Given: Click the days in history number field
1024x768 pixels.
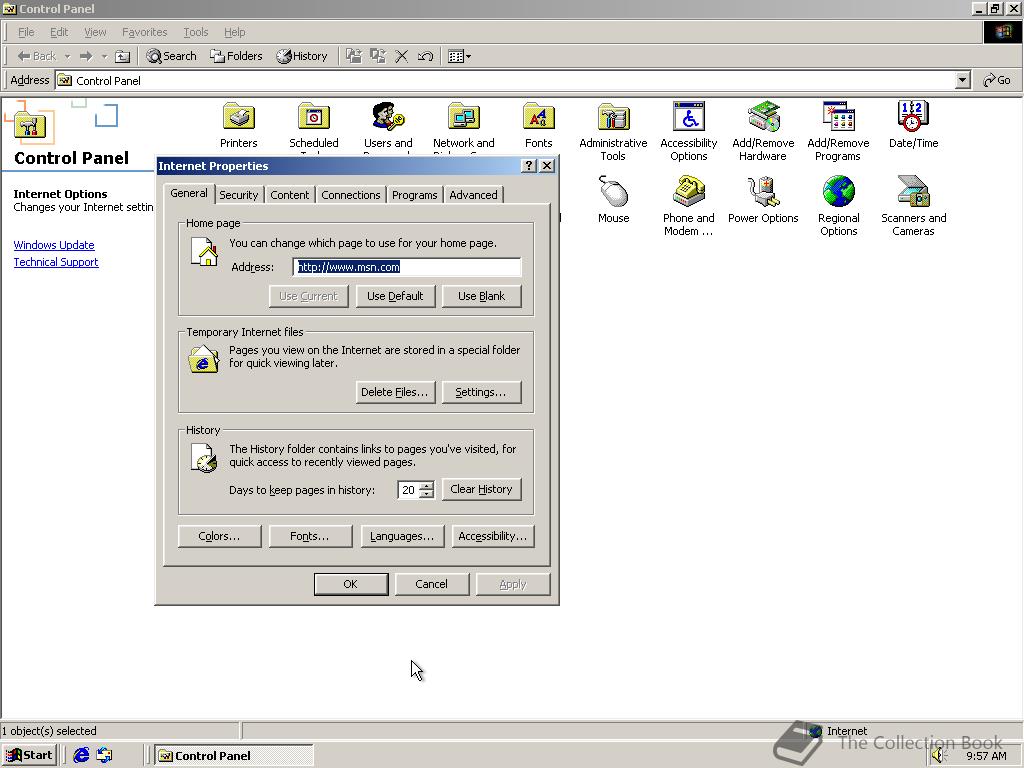Looking at the screenshot, I should coord(409,490).
